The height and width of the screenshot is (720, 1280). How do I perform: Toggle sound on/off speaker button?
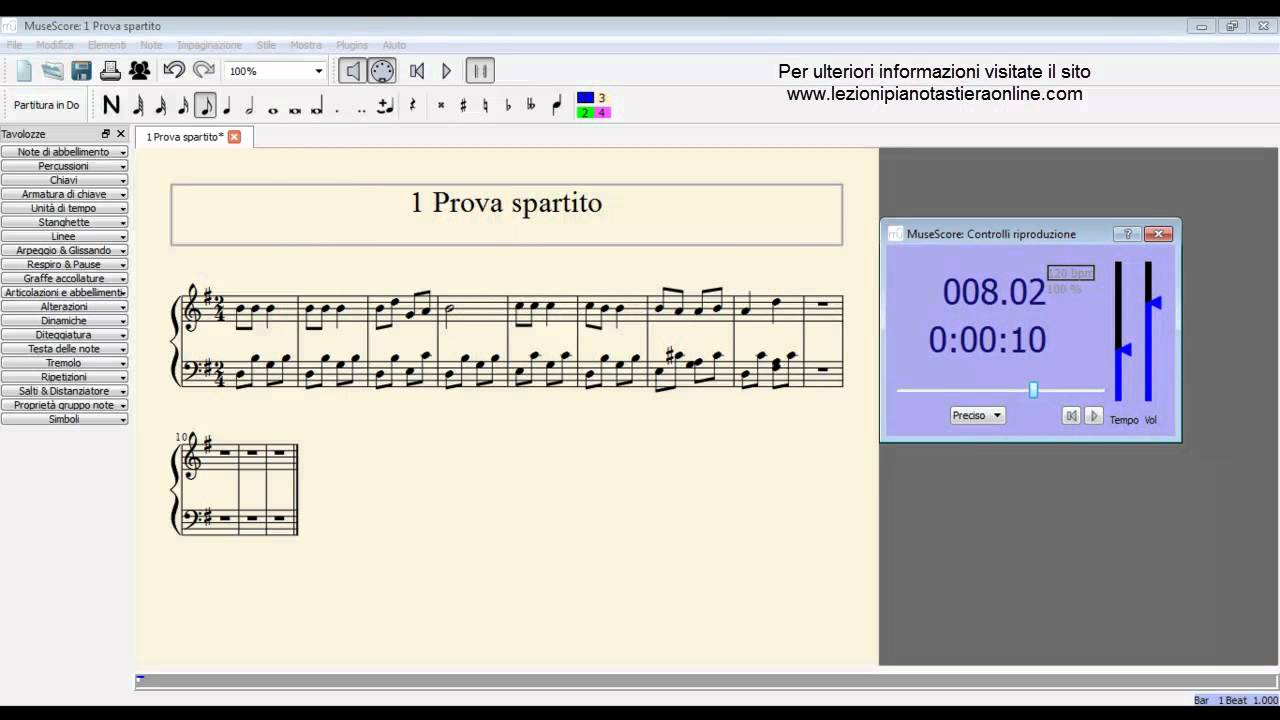pyautogui.click(x=352, y=71)
